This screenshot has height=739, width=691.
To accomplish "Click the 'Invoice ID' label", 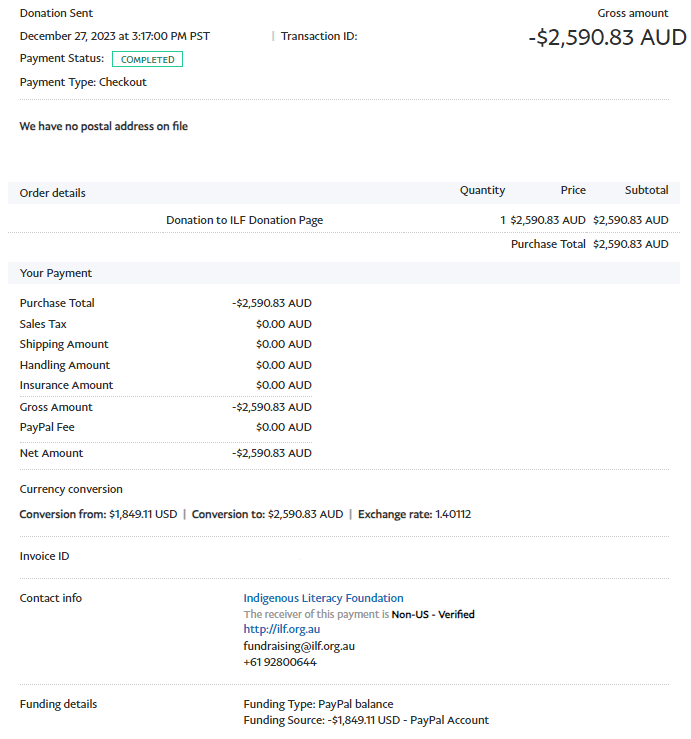I will tap(44, 557).
